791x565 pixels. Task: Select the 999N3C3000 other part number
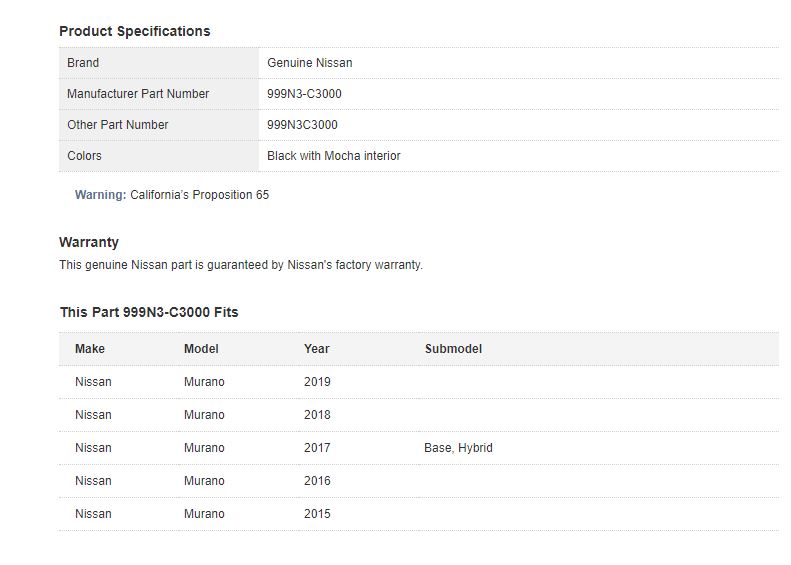pos(302,125)
